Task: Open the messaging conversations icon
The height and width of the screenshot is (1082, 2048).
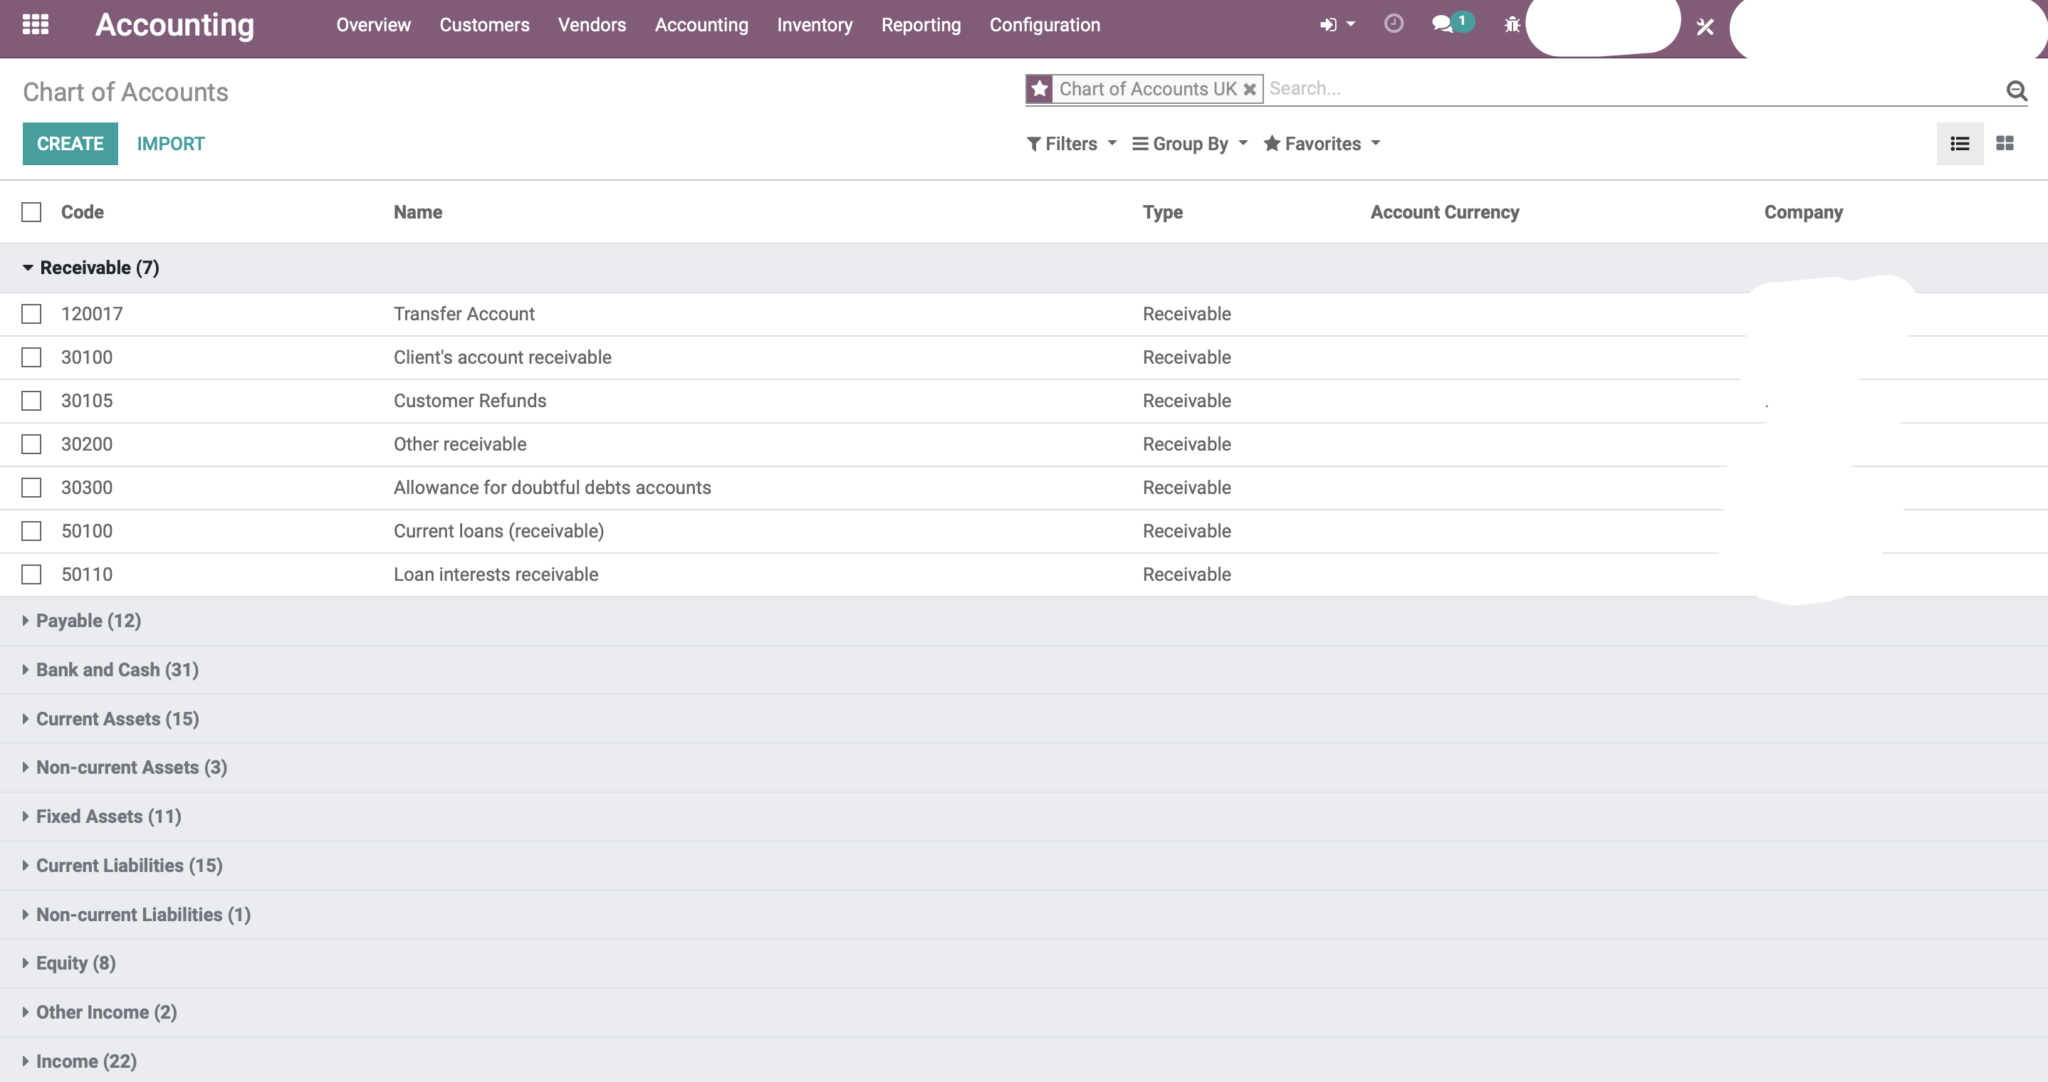Action: (x=1443, y=24)
